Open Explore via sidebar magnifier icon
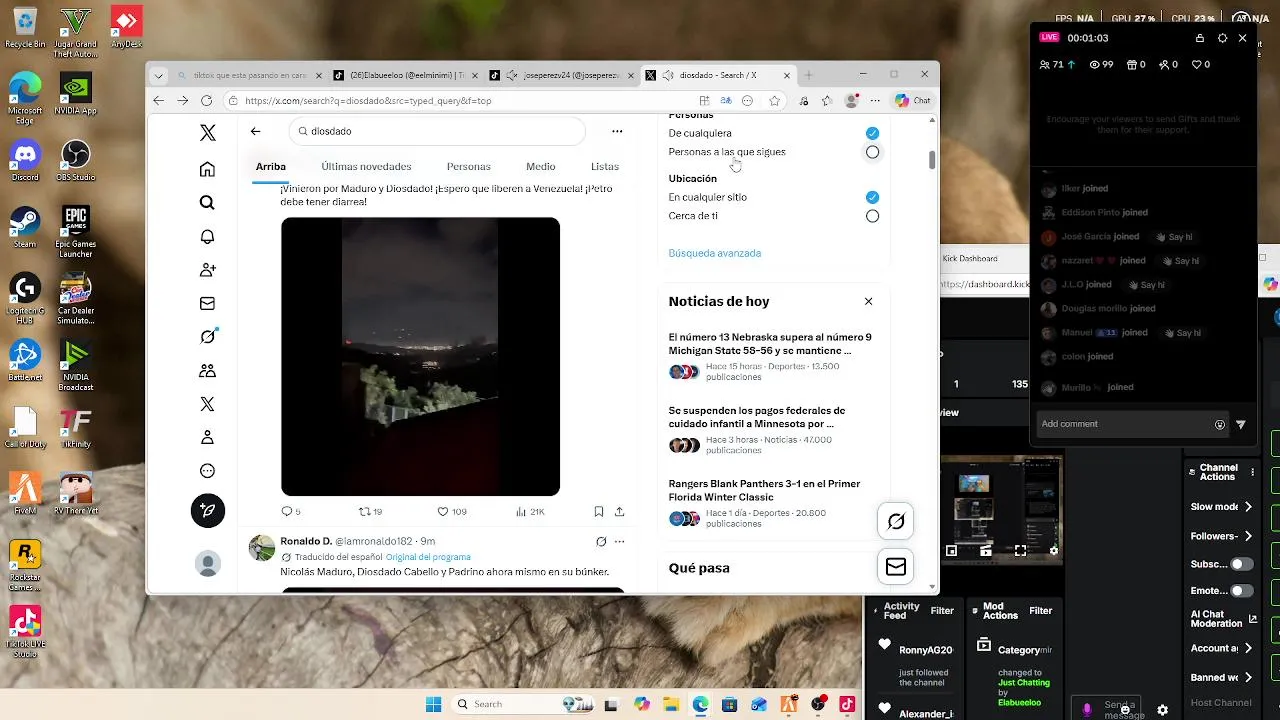This screenshot has width=1280, height=720. click(x=207, y=203)
